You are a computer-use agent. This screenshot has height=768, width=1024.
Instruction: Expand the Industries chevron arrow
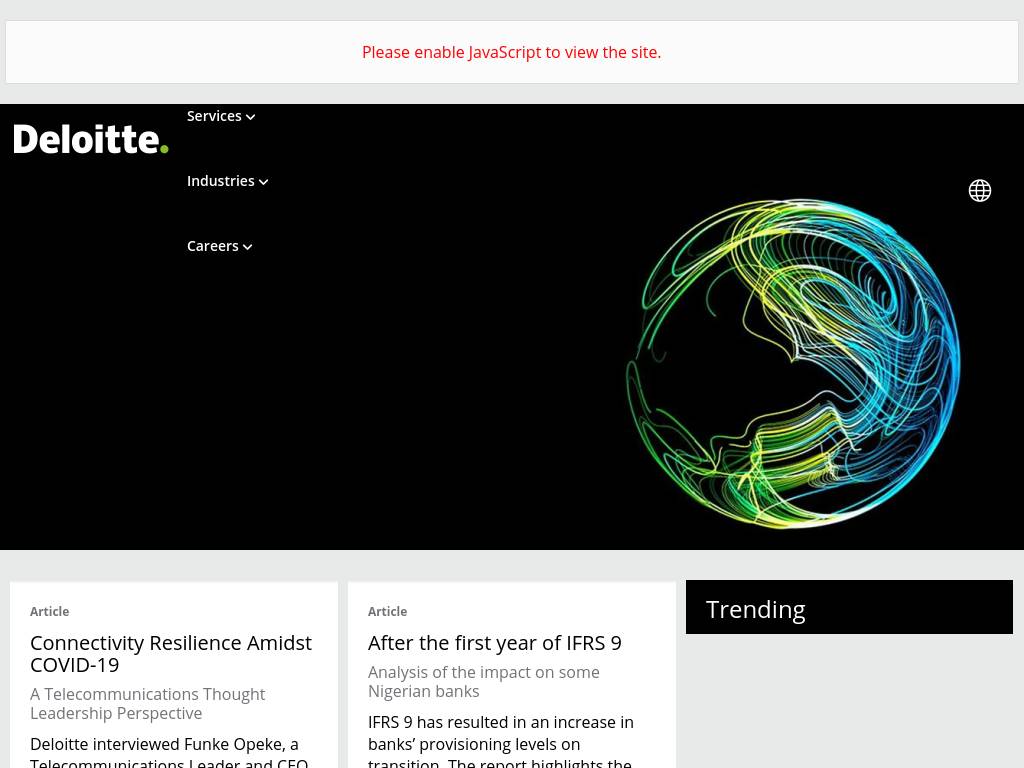pos(264,182)
